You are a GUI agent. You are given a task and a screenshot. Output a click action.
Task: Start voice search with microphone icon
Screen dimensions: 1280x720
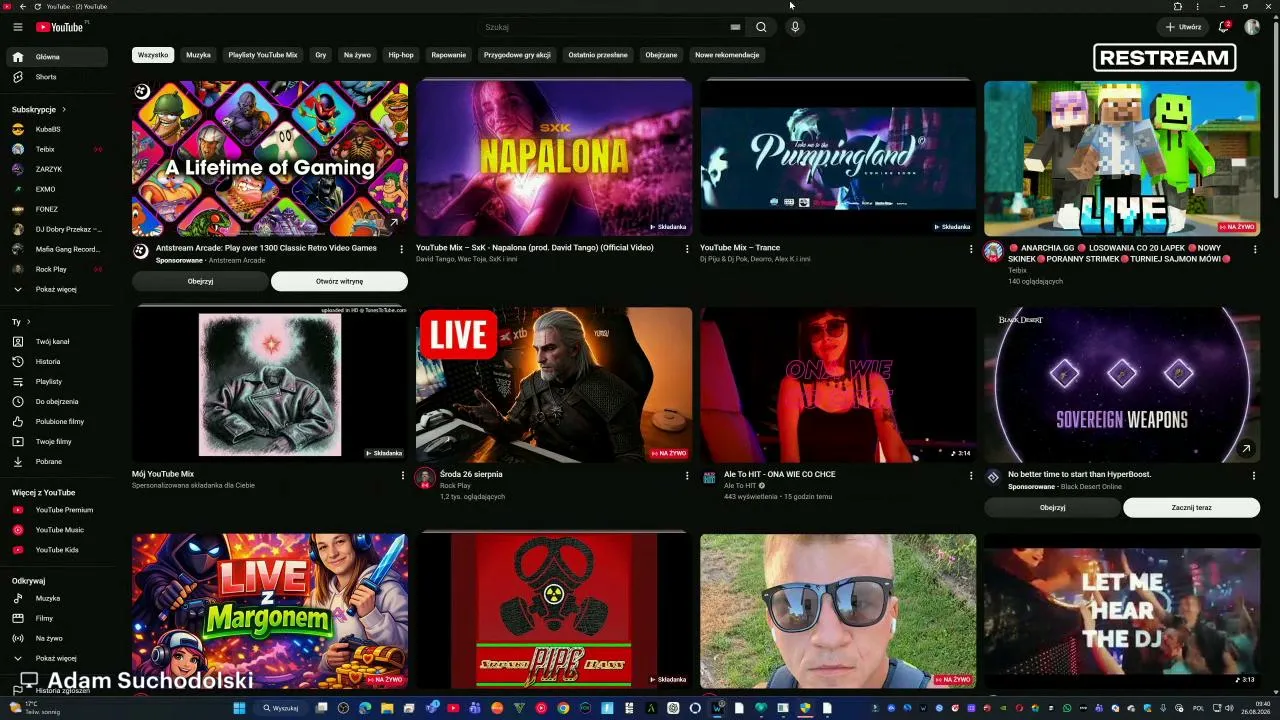795,27
